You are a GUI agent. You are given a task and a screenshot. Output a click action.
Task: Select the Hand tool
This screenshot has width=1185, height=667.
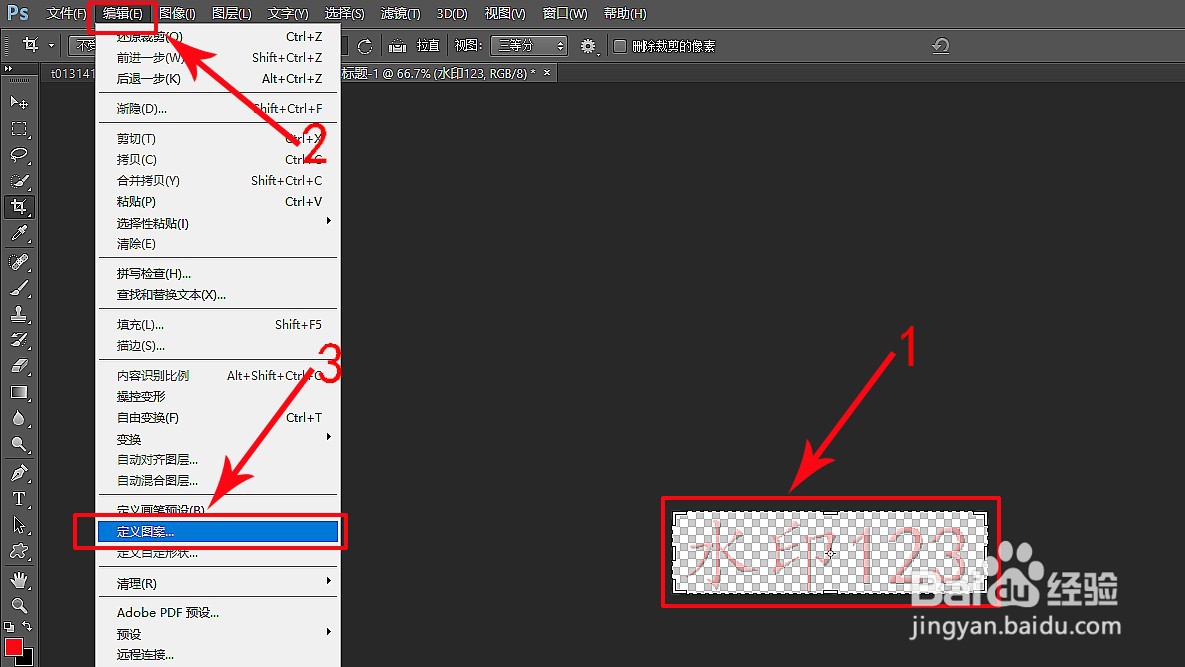[19, 580]
